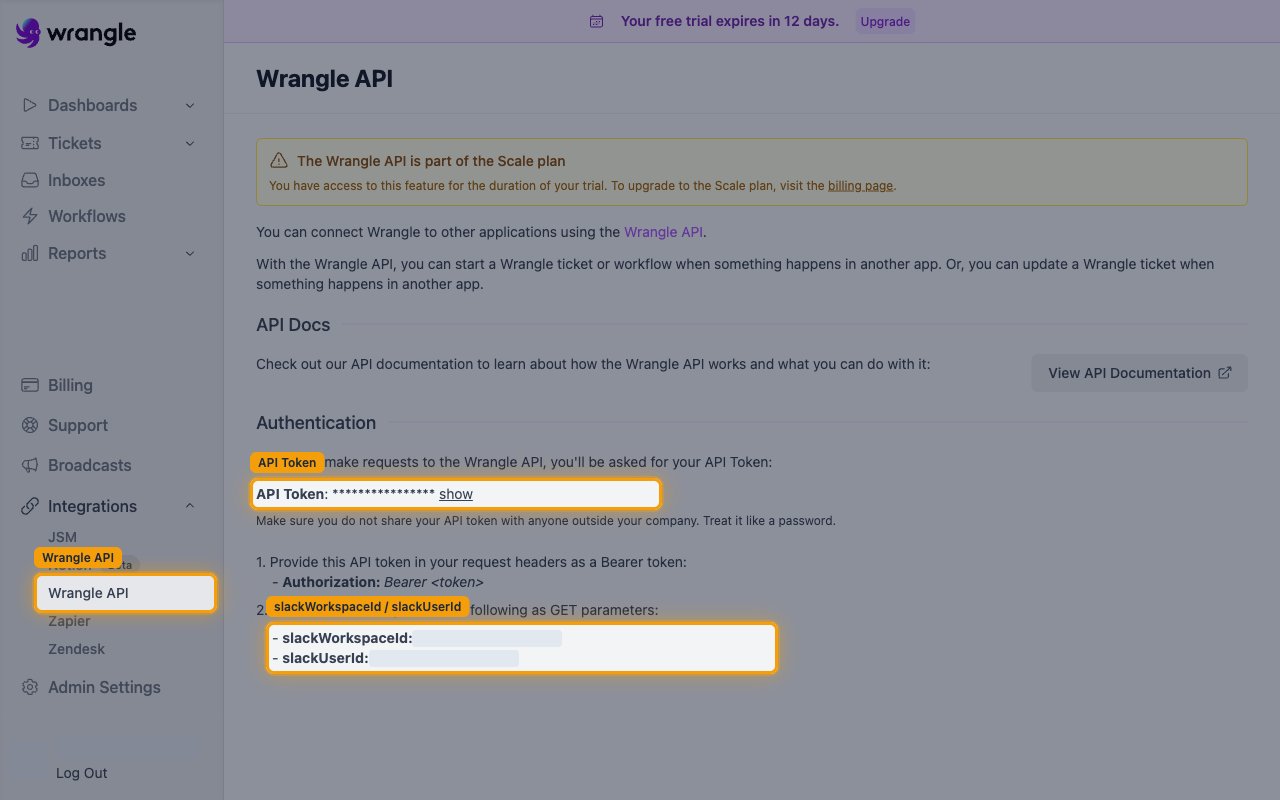Select the JSM integration

point(62,537)
